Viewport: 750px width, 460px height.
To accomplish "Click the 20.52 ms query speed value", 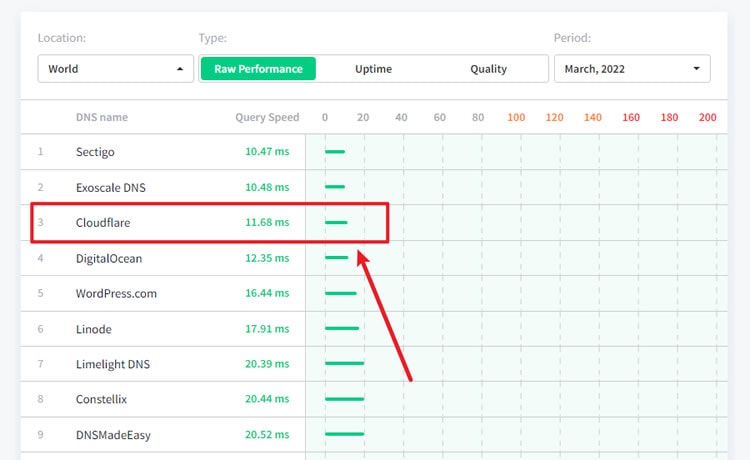I will pyautogui.click(x=267, y=435).
